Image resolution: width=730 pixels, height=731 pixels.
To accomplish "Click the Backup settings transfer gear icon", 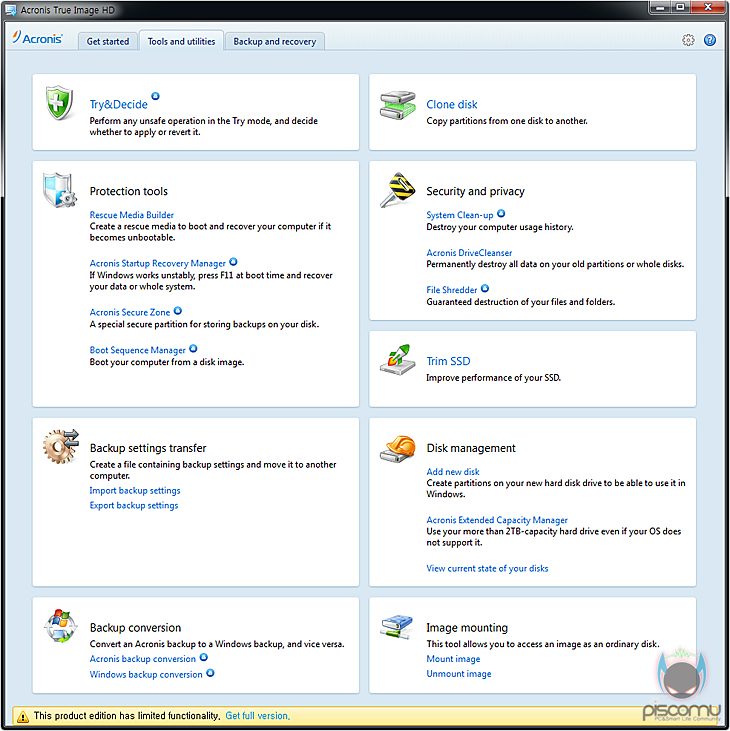I will [x=61, y=447].
